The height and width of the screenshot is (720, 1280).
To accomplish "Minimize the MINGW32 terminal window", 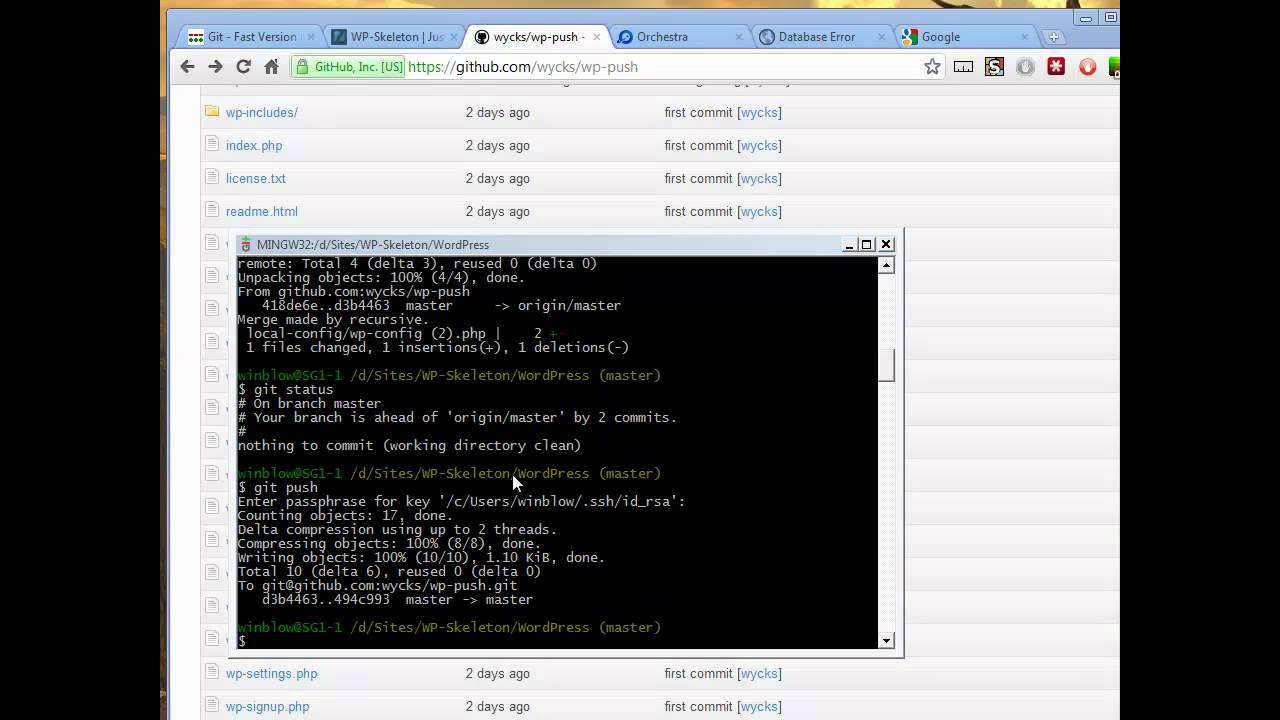I will point(850,244).
